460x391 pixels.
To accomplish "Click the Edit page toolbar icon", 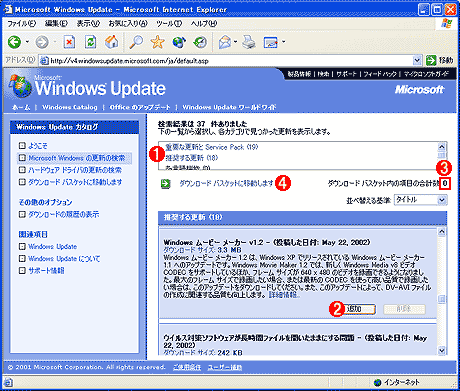I will pos(271,42).
